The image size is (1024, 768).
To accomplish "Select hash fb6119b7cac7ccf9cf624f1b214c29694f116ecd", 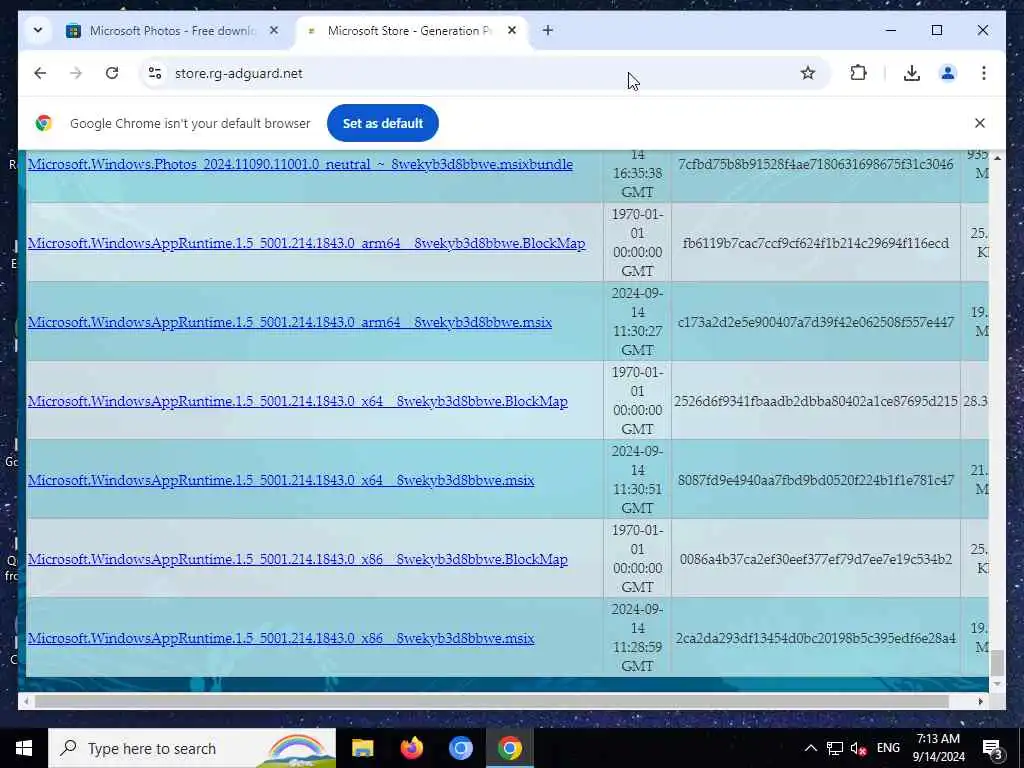I will 816,243.
